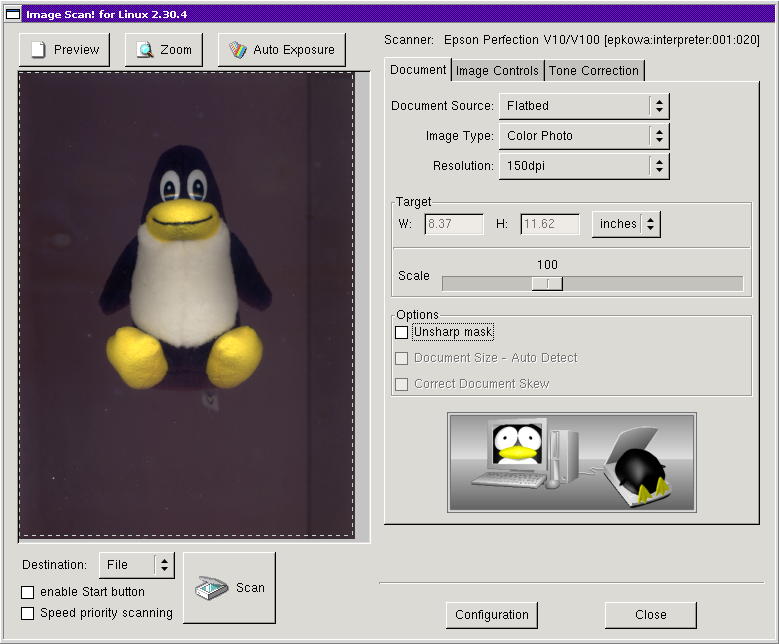Switch to the Document tab
Image resolution: width=779 pixels, height=644 pixels.
click(418, 70)
